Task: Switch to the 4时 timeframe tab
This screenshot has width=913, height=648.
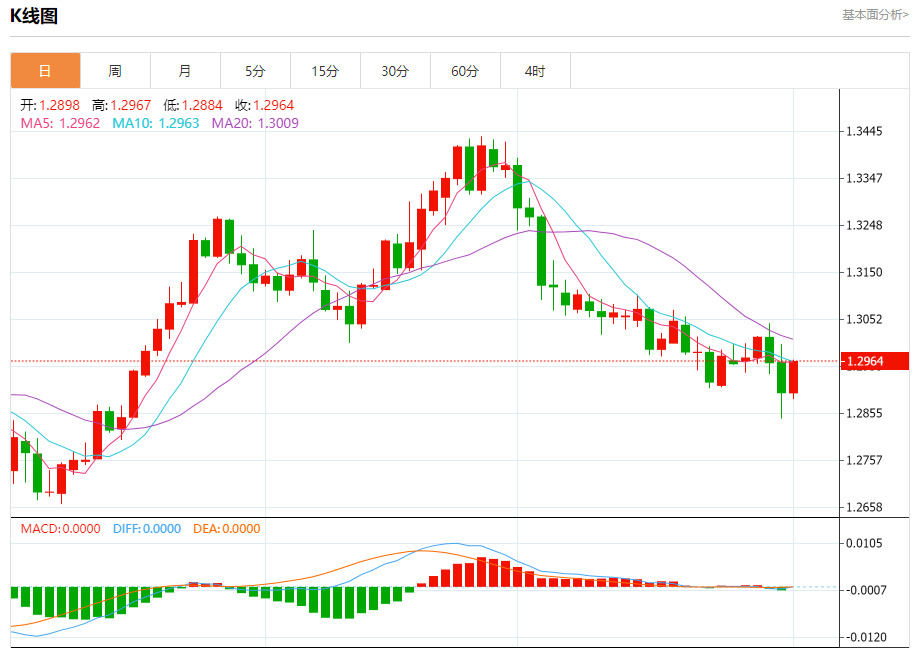Action: coord(535,71)
